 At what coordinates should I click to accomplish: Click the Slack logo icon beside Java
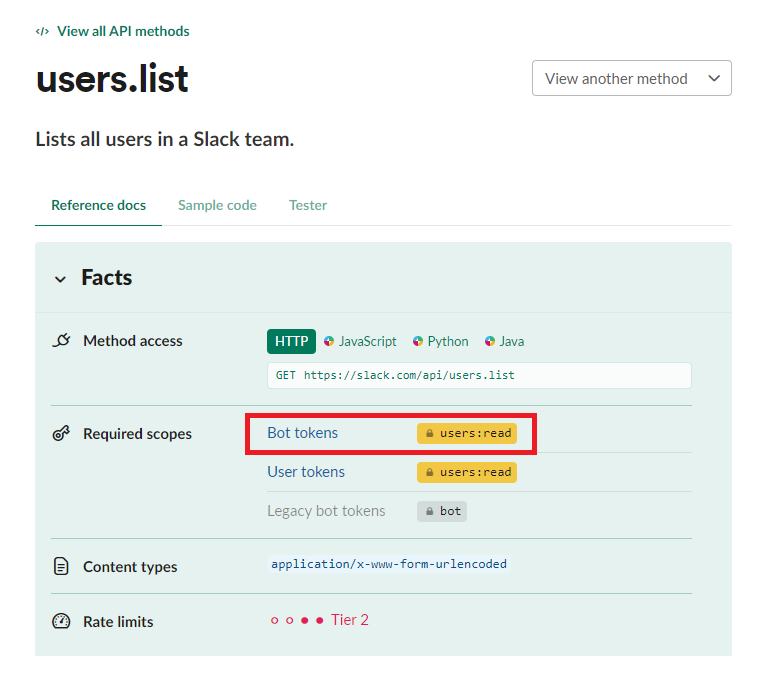coord(490,342)
